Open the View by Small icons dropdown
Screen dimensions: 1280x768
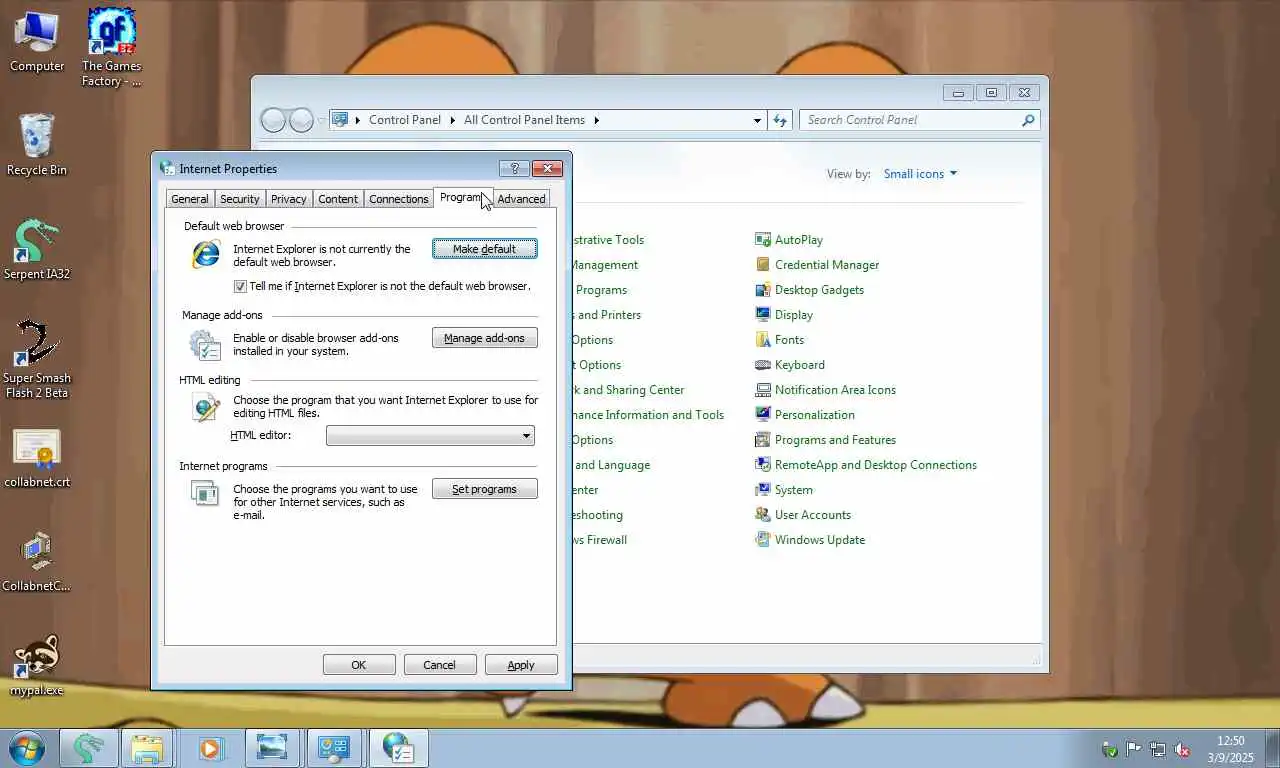coord(920,174)
